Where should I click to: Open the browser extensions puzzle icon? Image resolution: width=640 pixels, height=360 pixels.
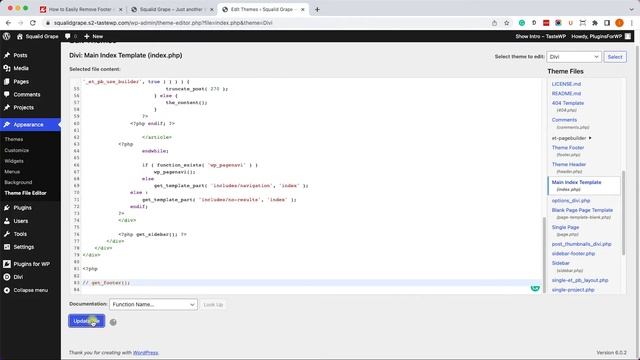(595, 23)
